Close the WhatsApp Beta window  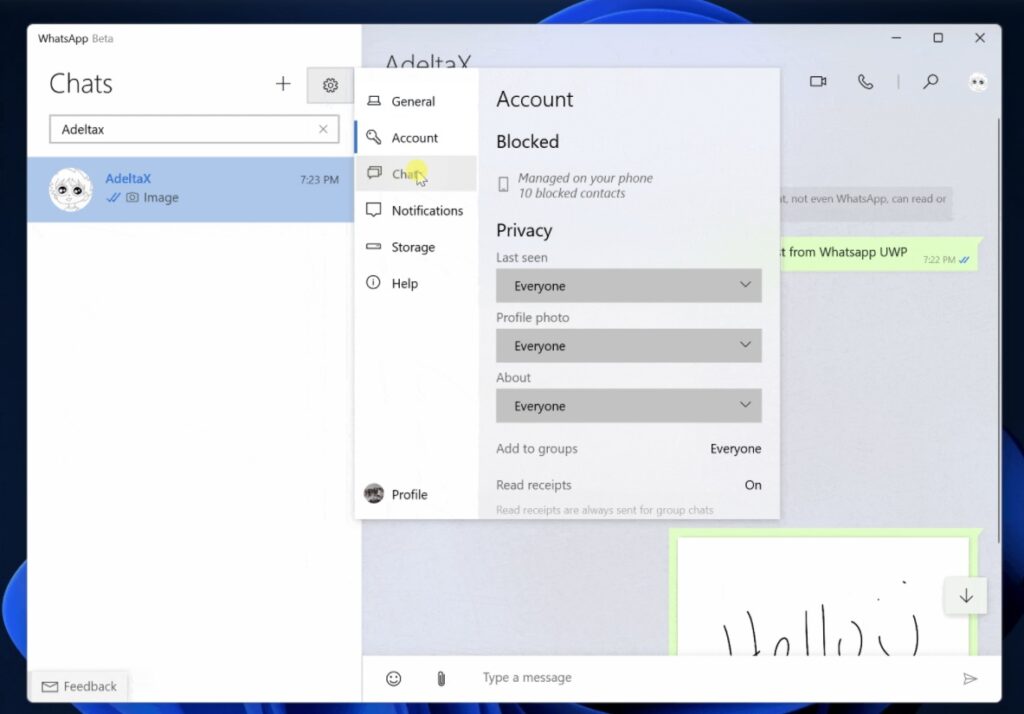(x=980, y=38)
